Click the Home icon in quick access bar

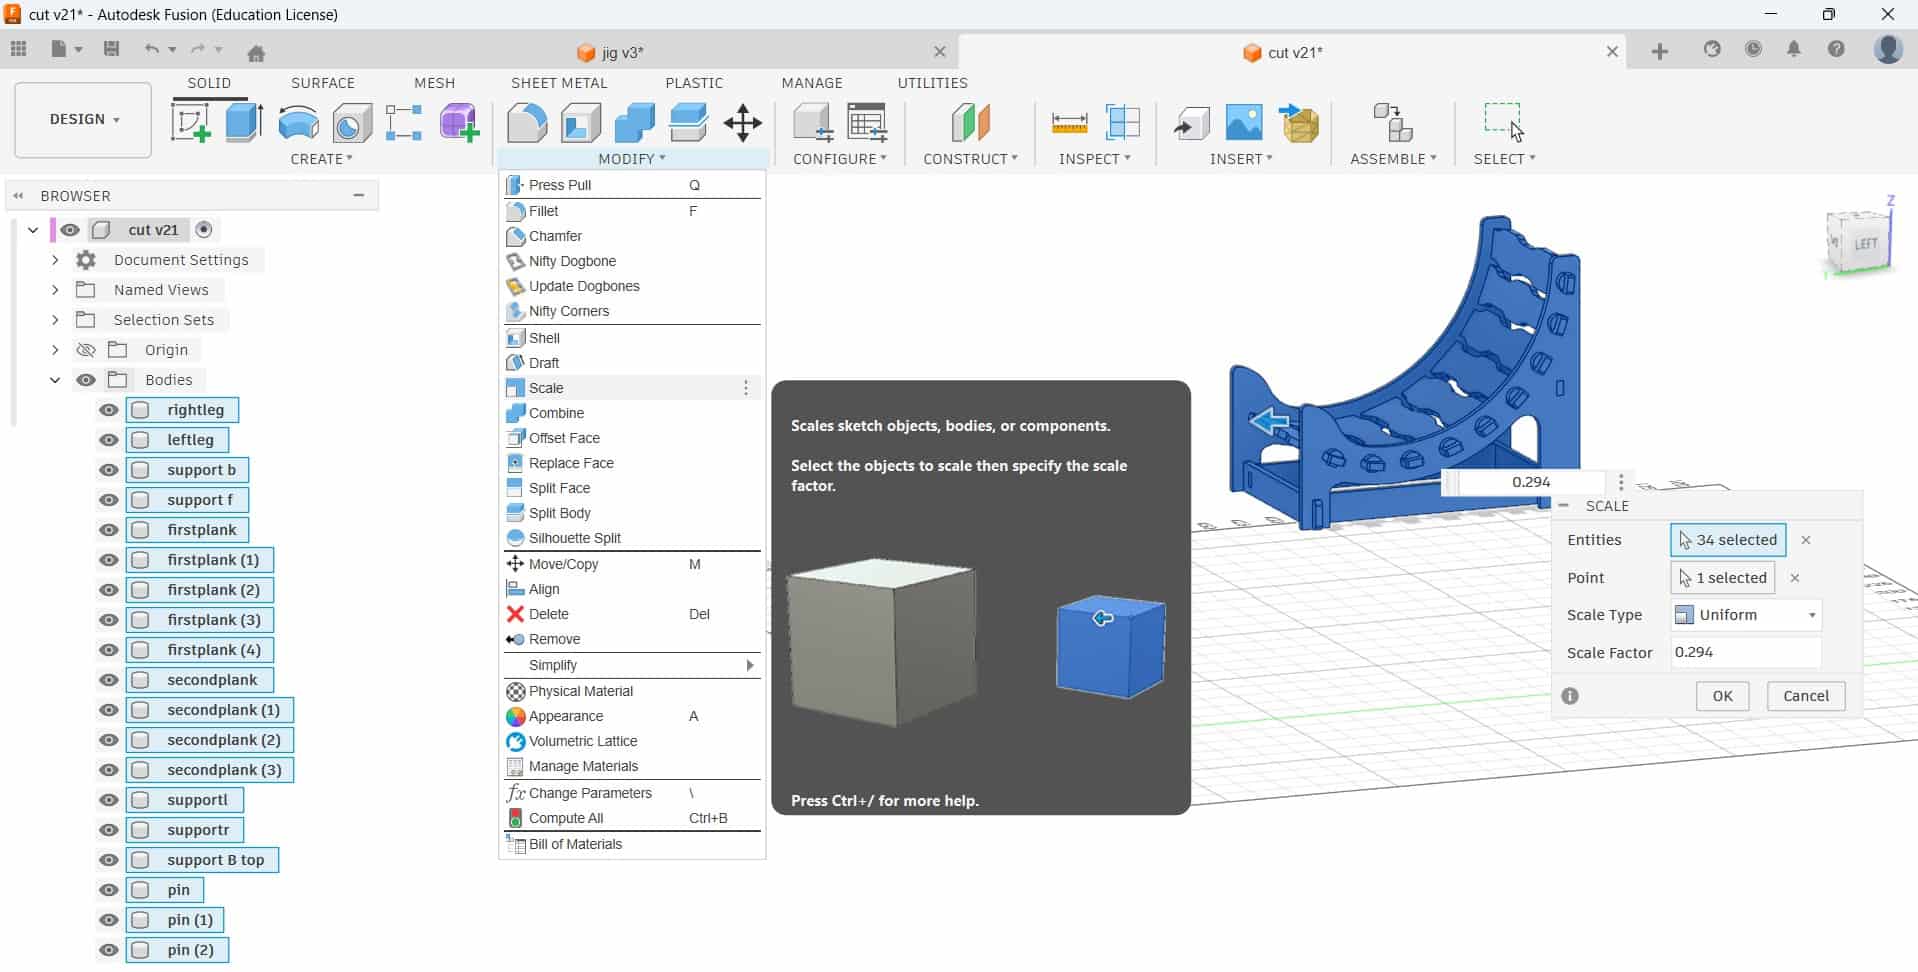257,53
